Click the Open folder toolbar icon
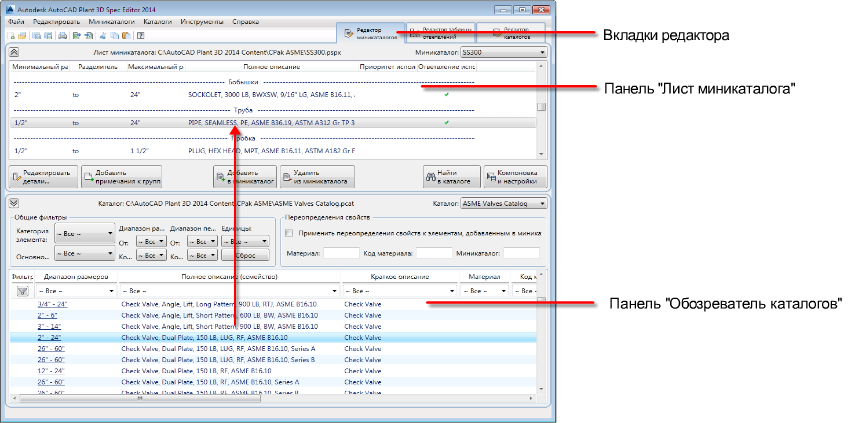Image resolution: width=855 pixels, height=423 pixels. (x=22, y=36)
